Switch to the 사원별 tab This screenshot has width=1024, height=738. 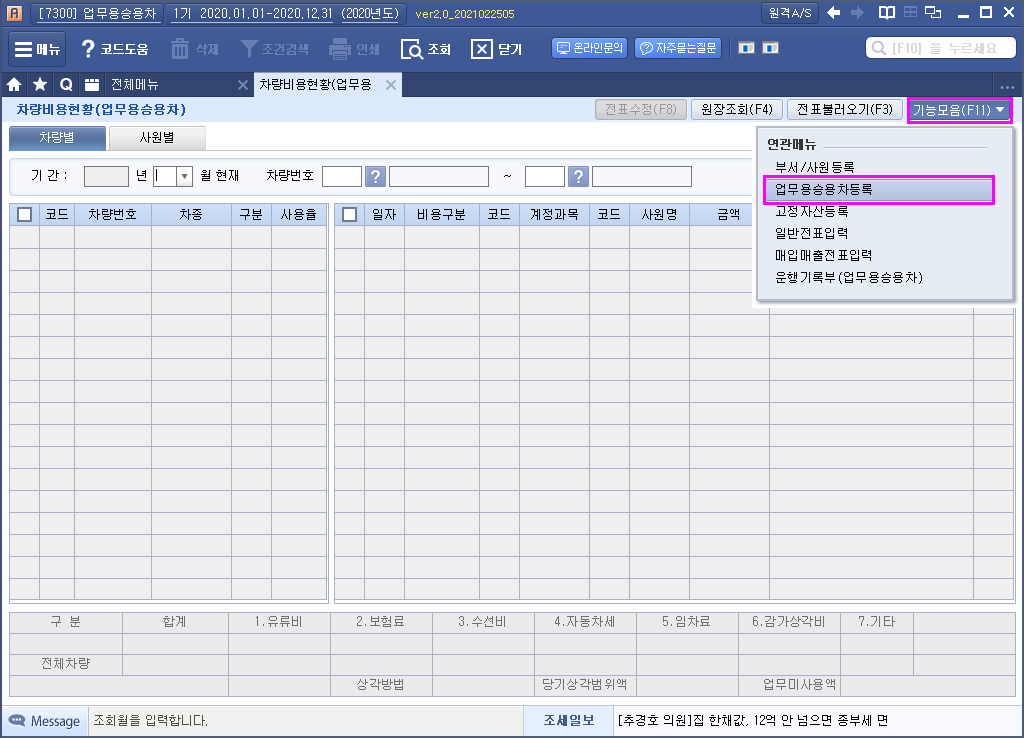(156, 138)
